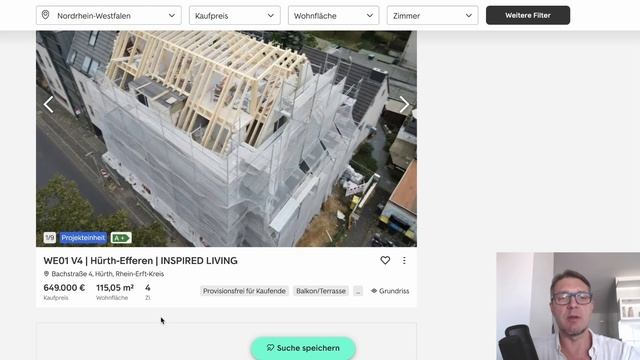Click the 115,05 m² living area value
The width and height of the screenshot is (640, 360).
(115, 288)
